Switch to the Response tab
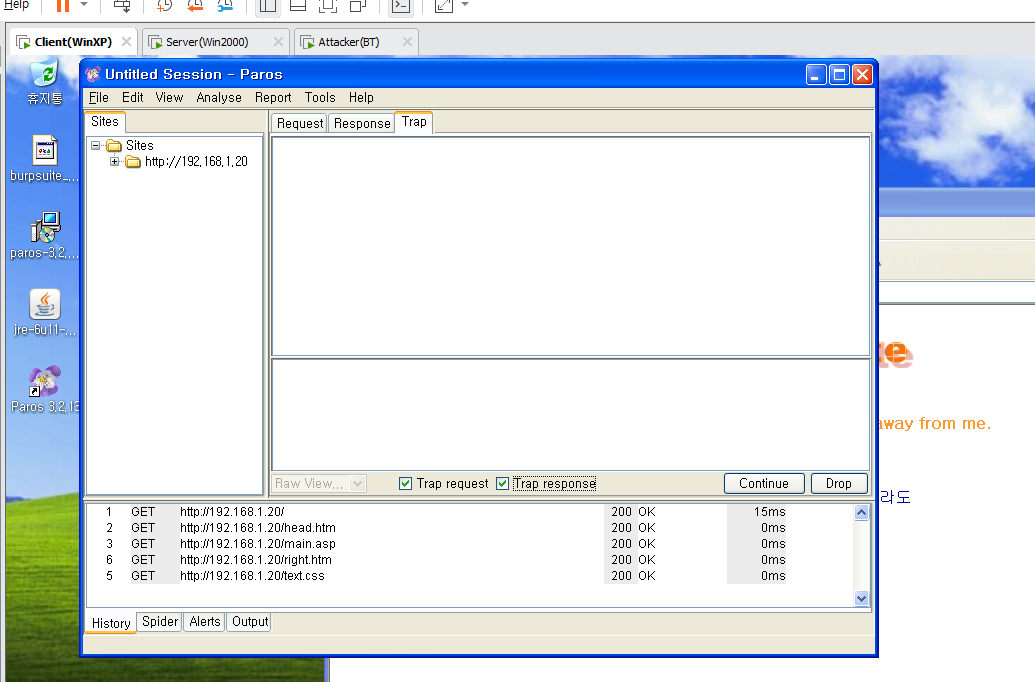Image resolution: width=1035 pixels, height=682 pixels. click(362, 123)
